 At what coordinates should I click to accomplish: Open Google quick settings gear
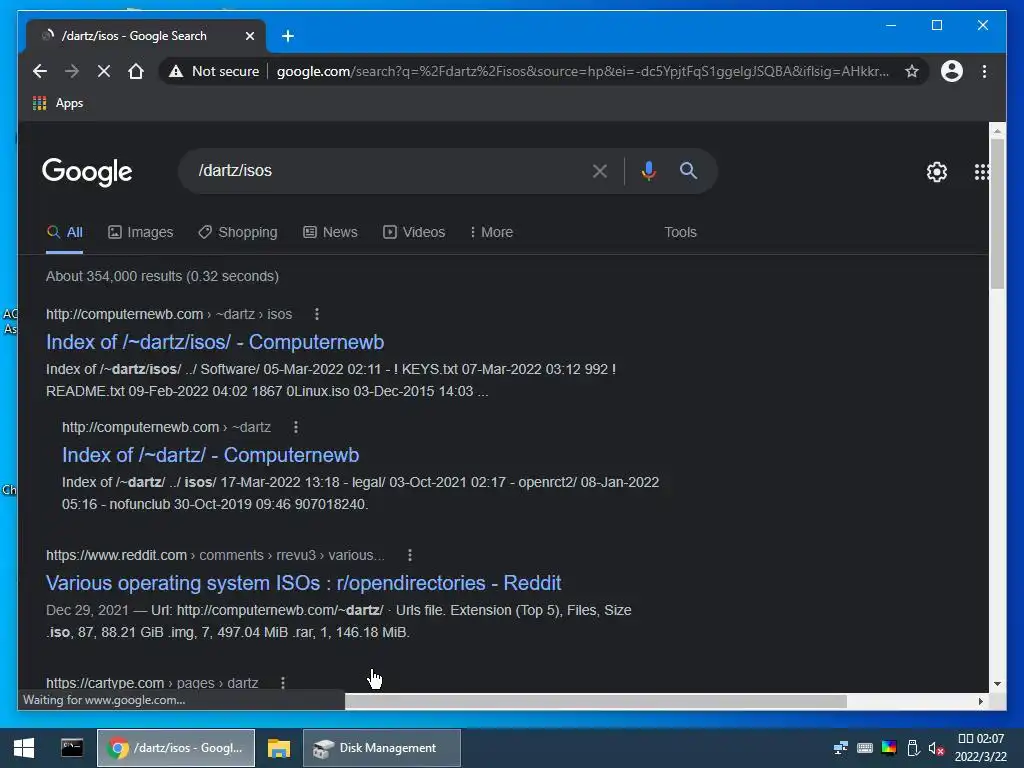936,172
